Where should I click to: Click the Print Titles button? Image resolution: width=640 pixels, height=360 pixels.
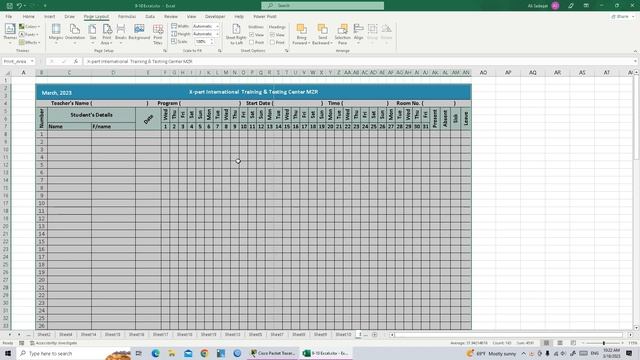[x=158, y=34]
